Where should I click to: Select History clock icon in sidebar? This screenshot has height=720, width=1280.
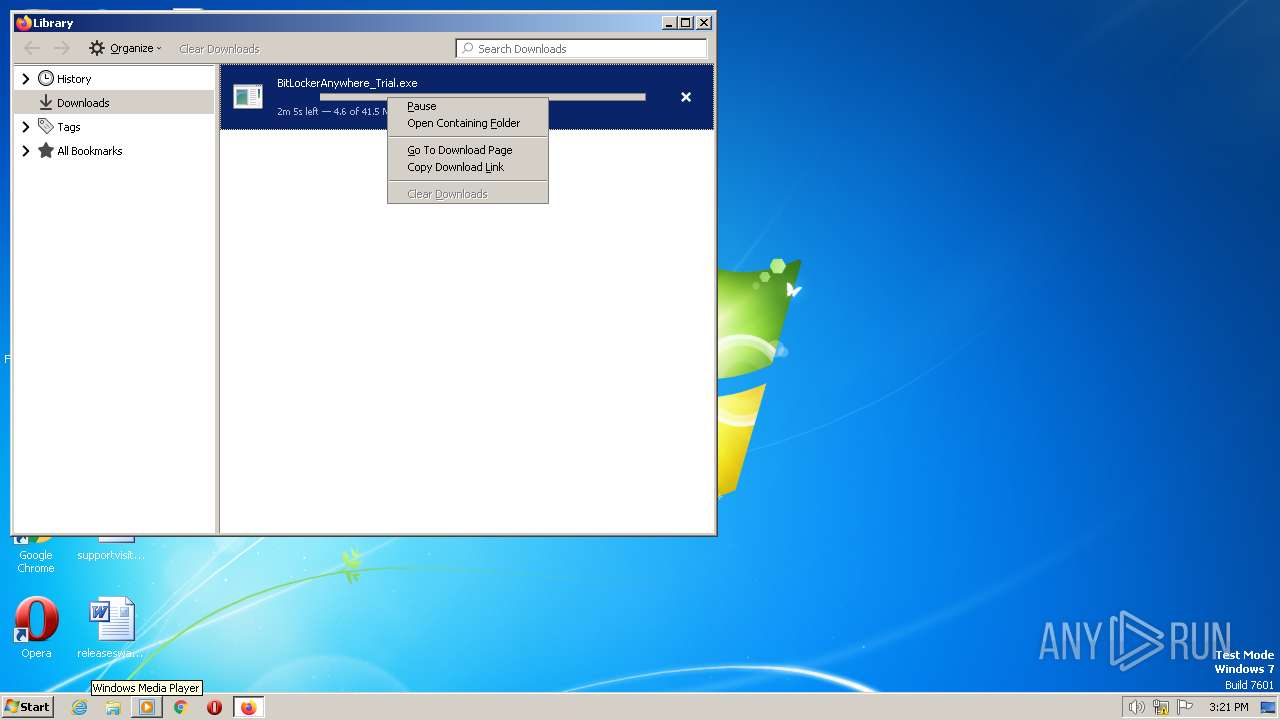tap(46, 78)
